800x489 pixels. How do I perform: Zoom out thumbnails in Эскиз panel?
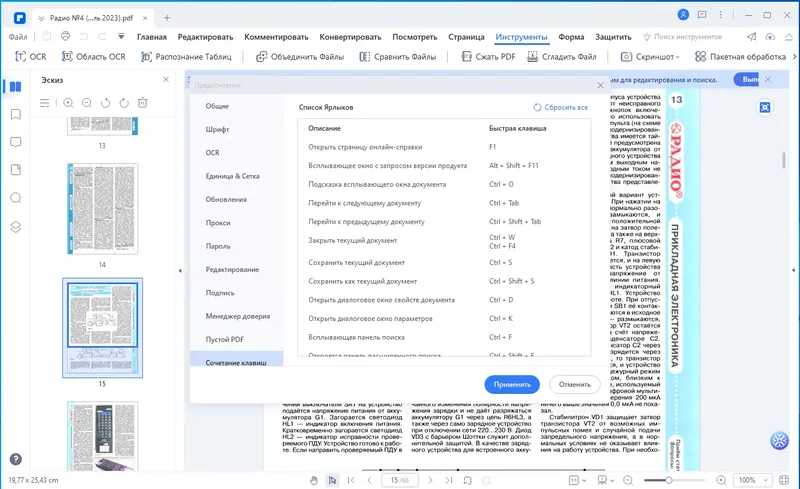[x=87, y=103]
